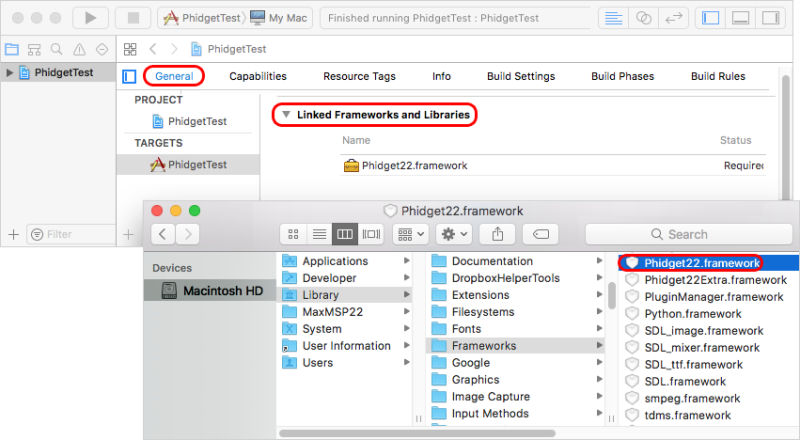Expand the PhidgetTest project tree item
The height and width of the screenshot is (440, 800).
pyautogui.click(x=9, y=72)
